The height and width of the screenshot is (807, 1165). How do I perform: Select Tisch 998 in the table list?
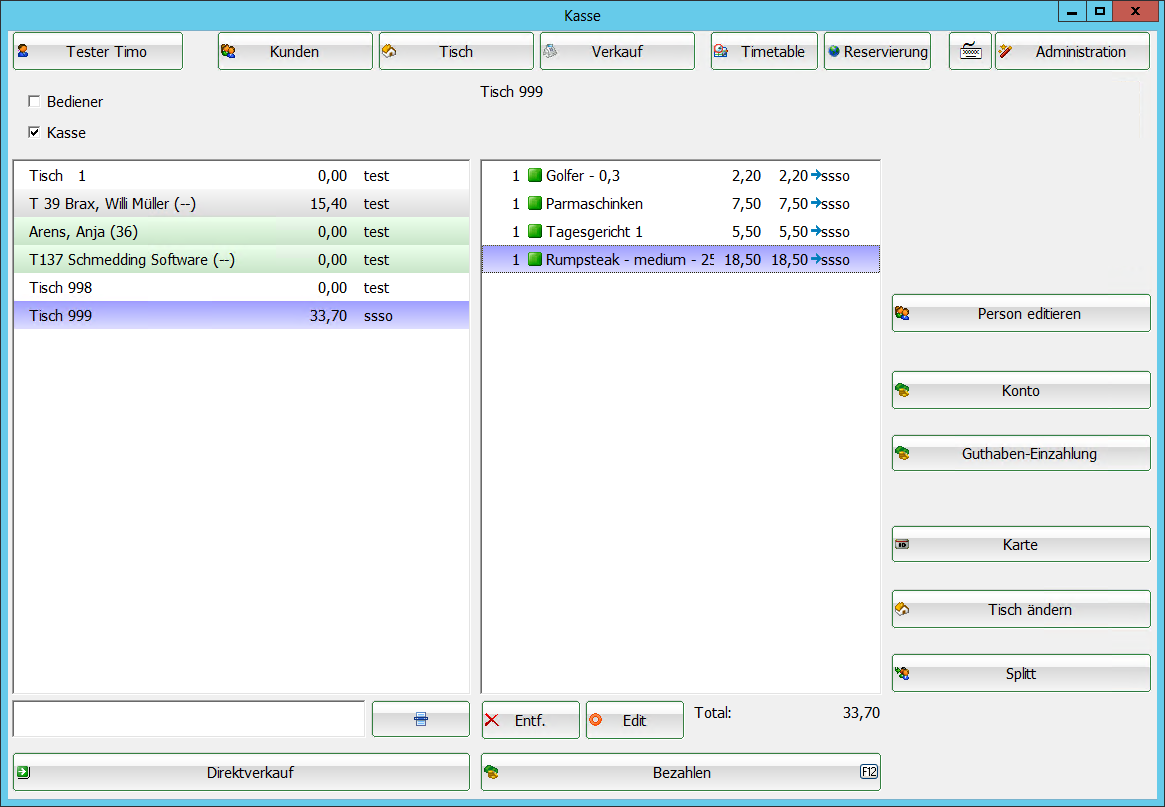[240, 288]
